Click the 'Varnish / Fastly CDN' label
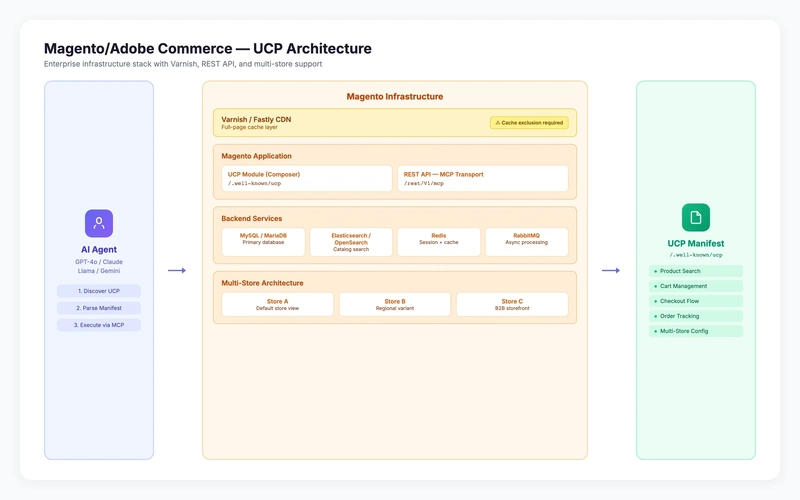 click(256, 119)
